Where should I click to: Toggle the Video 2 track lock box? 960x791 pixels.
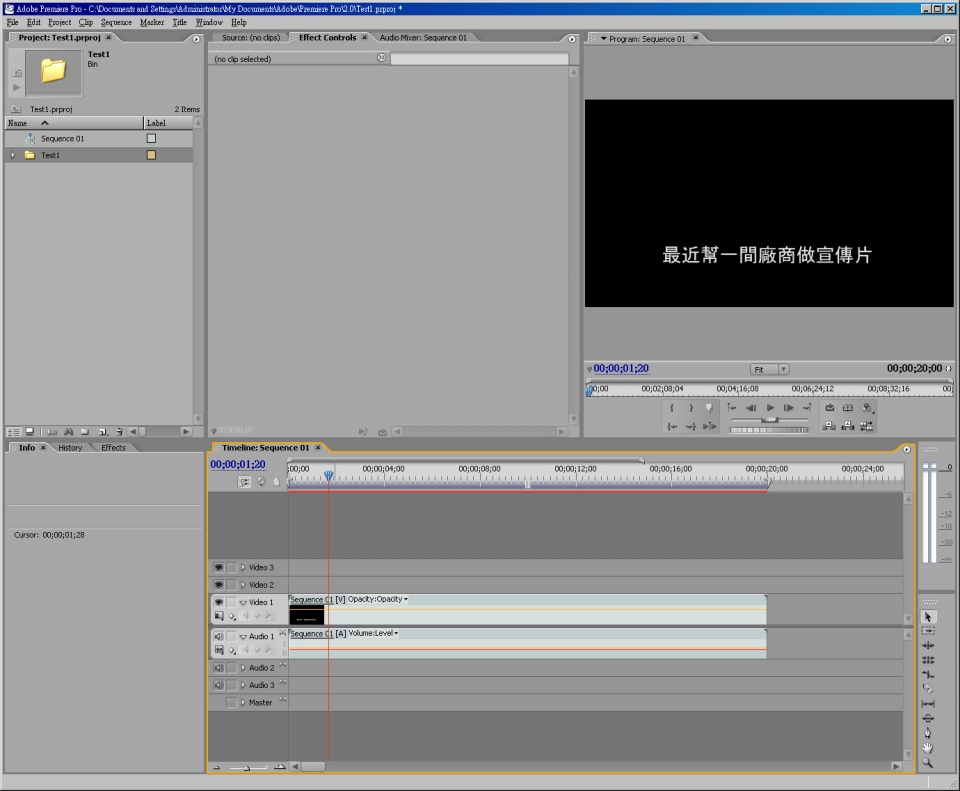(x=232, y=585)
